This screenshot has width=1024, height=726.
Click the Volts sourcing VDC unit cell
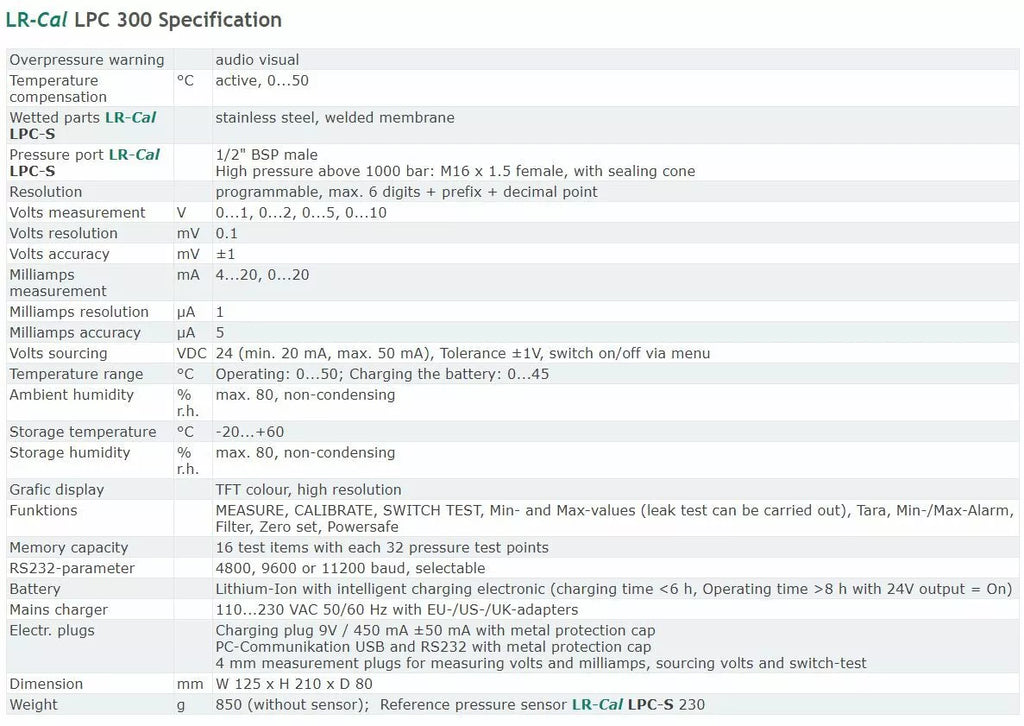pos(191,353)
